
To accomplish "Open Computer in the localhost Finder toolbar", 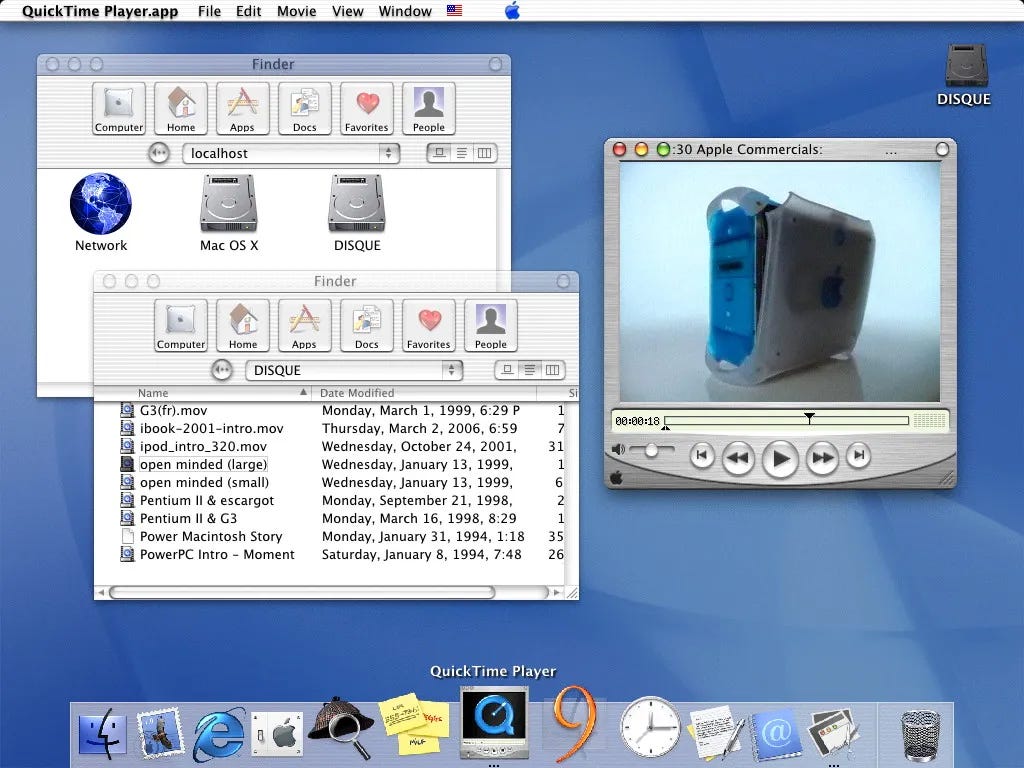I will click(x=118, y=108).
